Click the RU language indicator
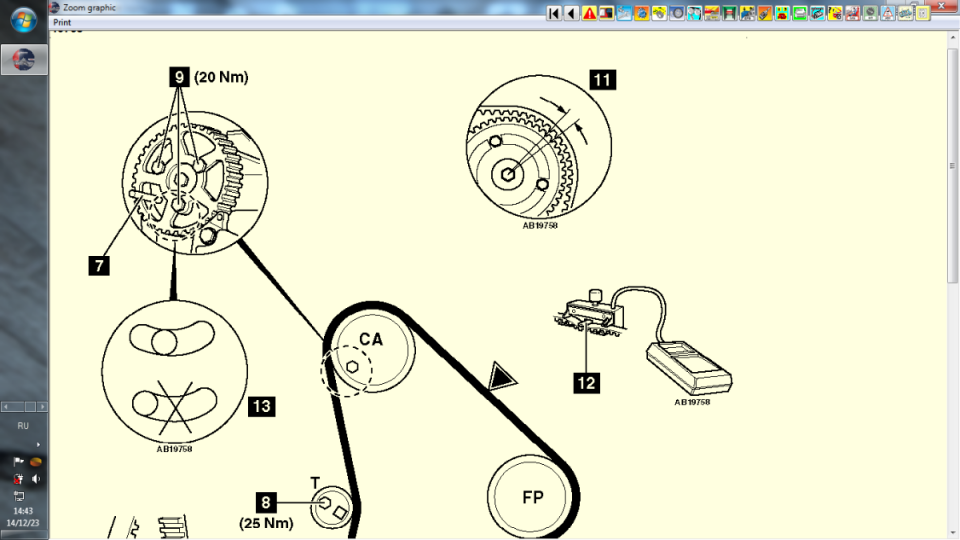Viewport: 960px width, 540px height. click(23, 425)
